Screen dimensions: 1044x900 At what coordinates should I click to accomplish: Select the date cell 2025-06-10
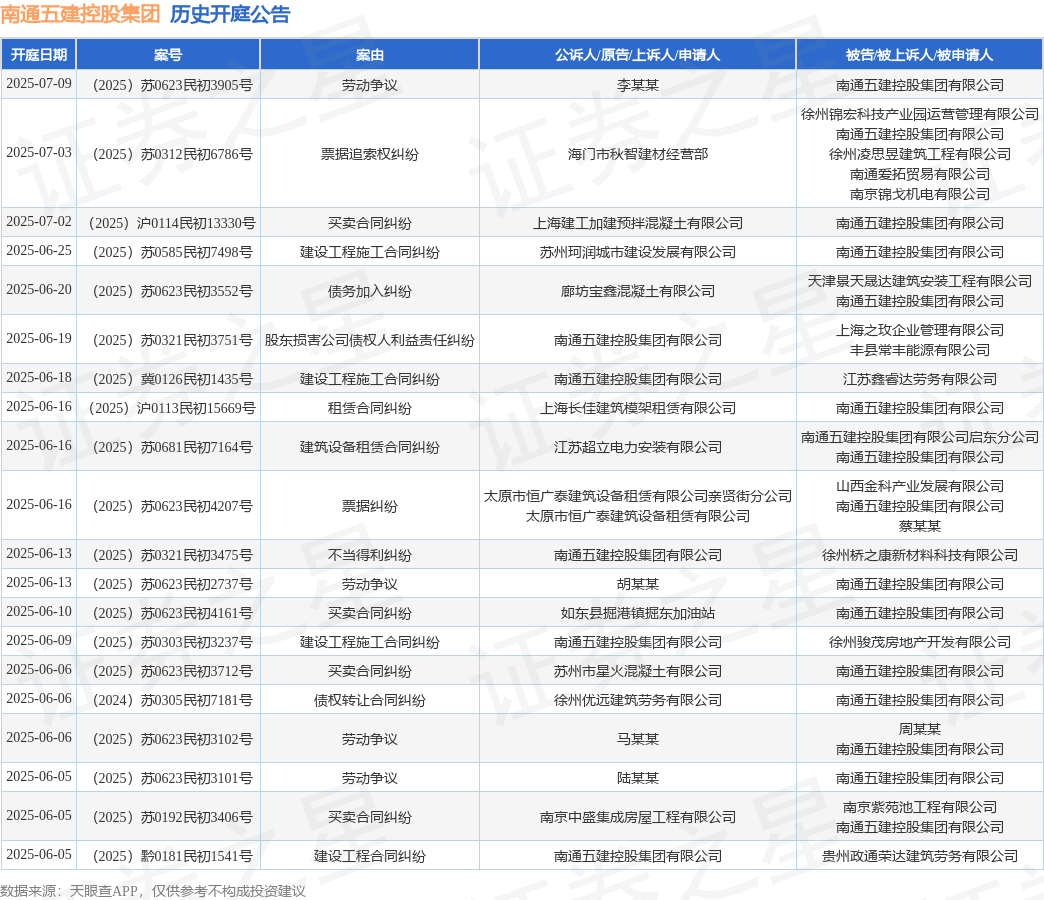pos(39,612)
